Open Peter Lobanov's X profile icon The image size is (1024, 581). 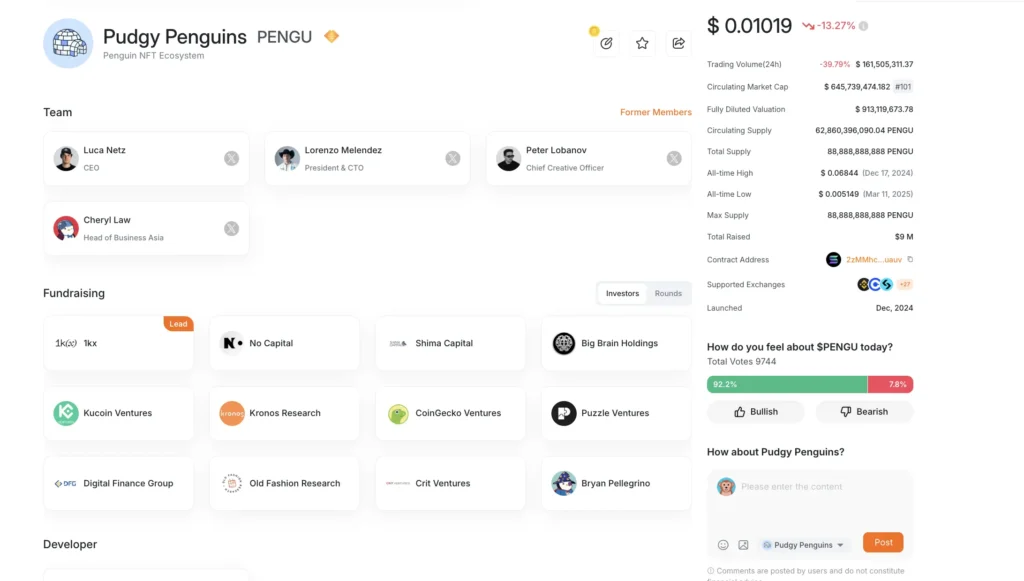click(674, 158)
